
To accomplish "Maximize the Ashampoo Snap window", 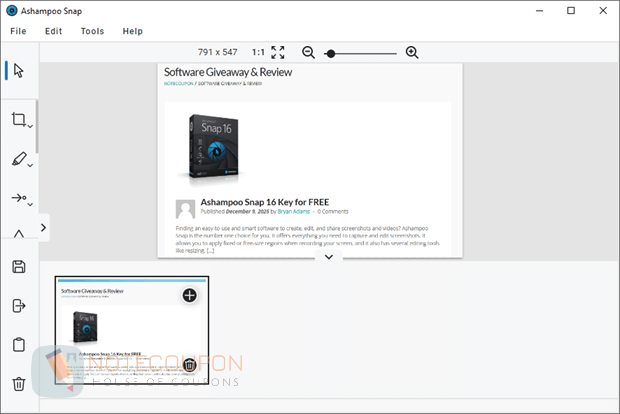I will (571, 11).
